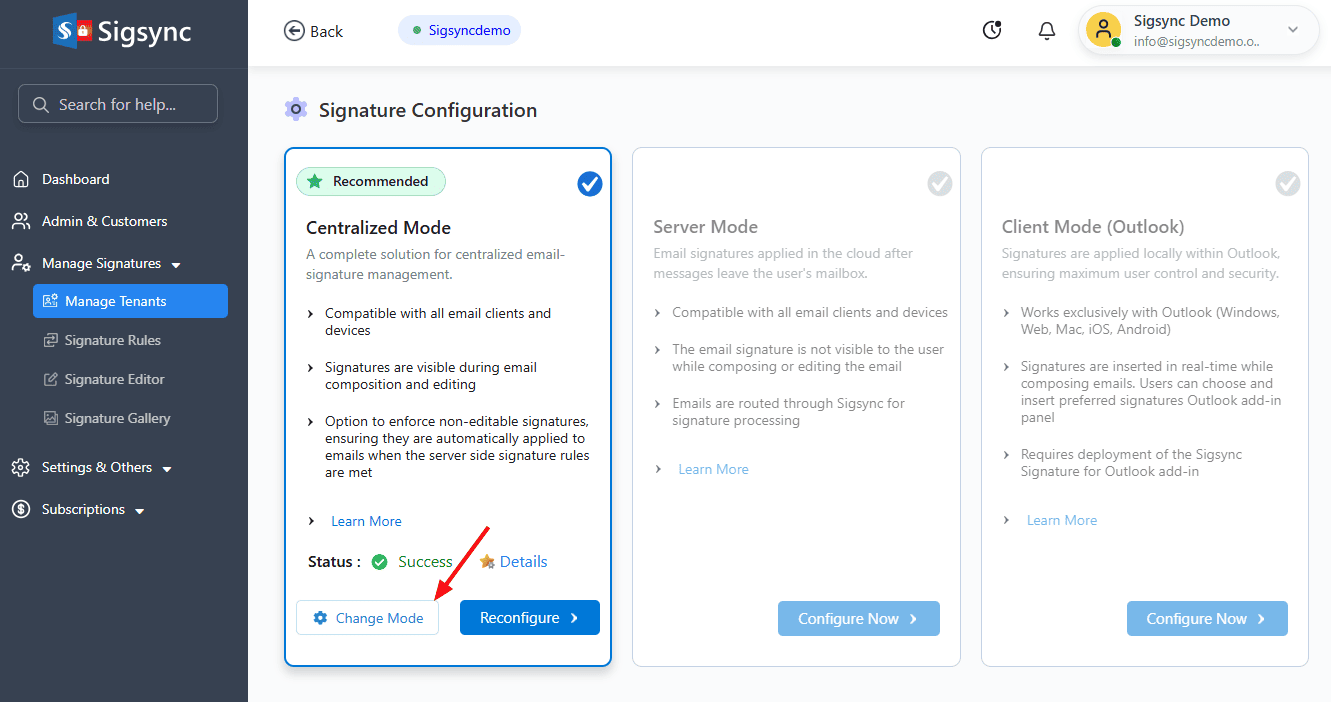Open the Details status link

(x=523, y=562)
